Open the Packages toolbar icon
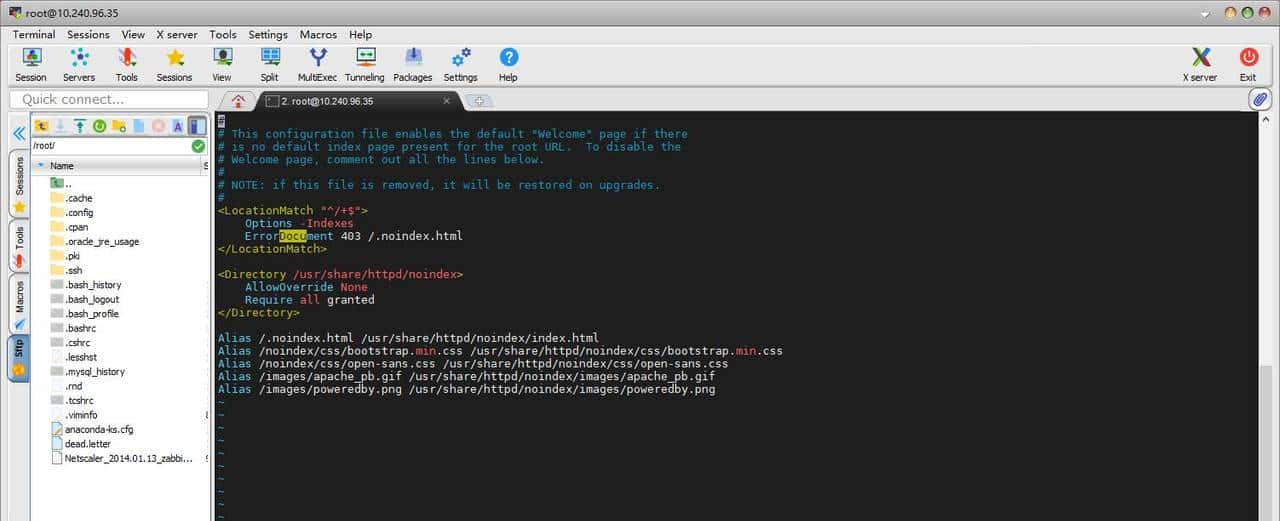Screen dimensions: 1280x521 412,64
